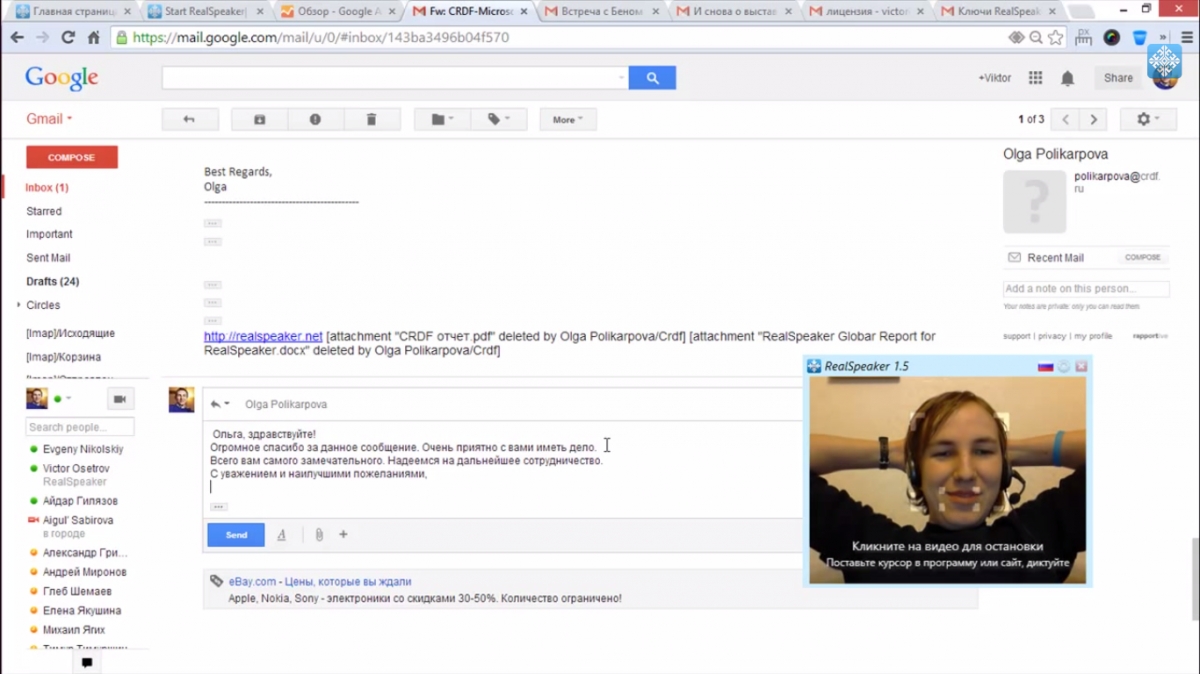Open formatting options icon
The image size is (1200, 674).
(282, 535)
